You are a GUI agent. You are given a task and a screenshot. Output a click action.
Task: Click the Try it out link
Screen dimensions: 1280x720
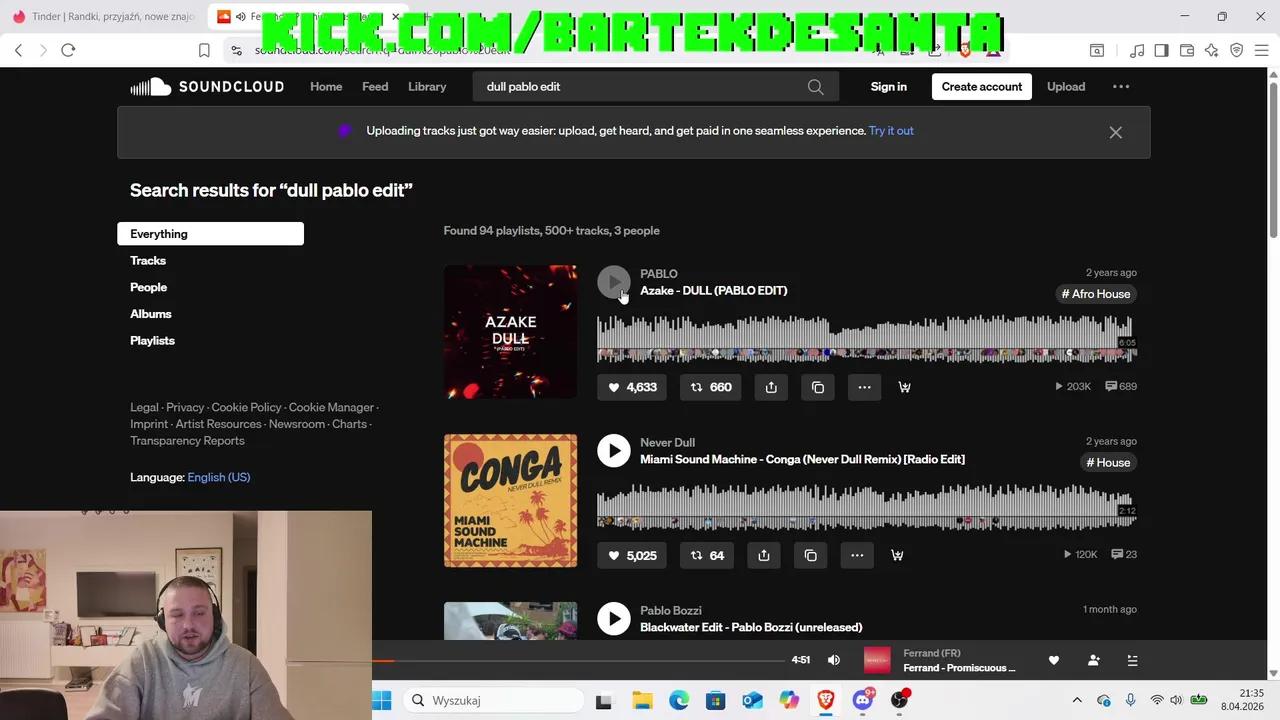(891, 131)
